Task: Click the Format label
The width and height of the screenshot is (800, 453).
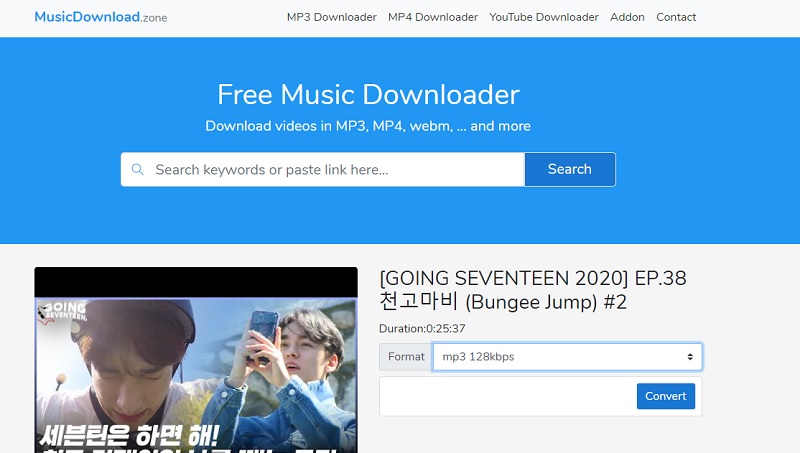Action: [406, 357]
